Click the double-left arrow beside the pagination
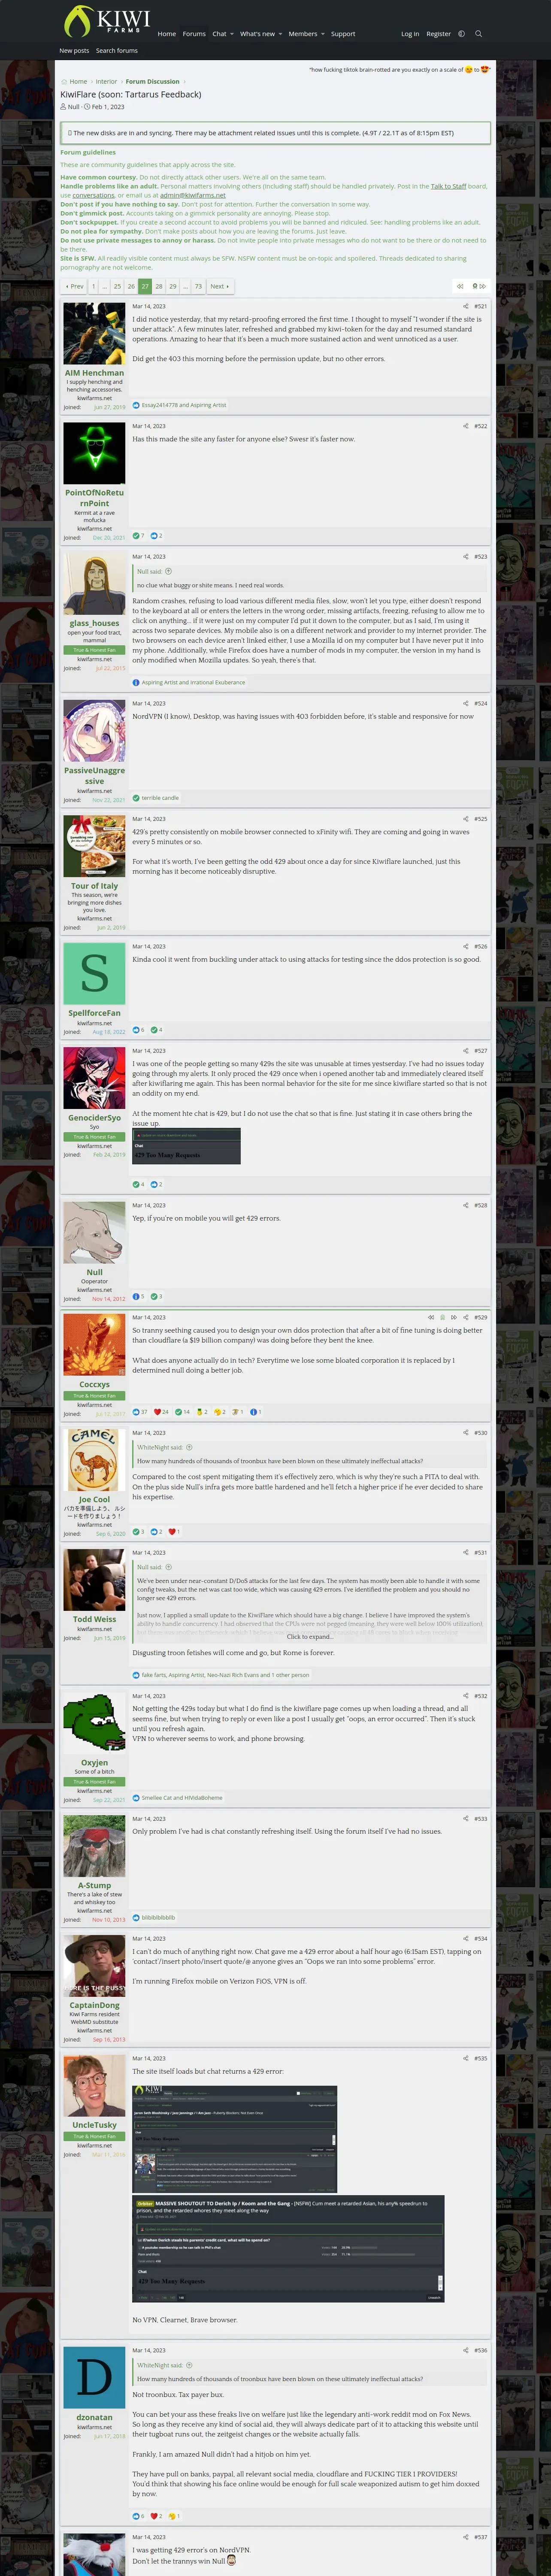The width and height of the screenshot is (551, 2576). coord(460,286)
